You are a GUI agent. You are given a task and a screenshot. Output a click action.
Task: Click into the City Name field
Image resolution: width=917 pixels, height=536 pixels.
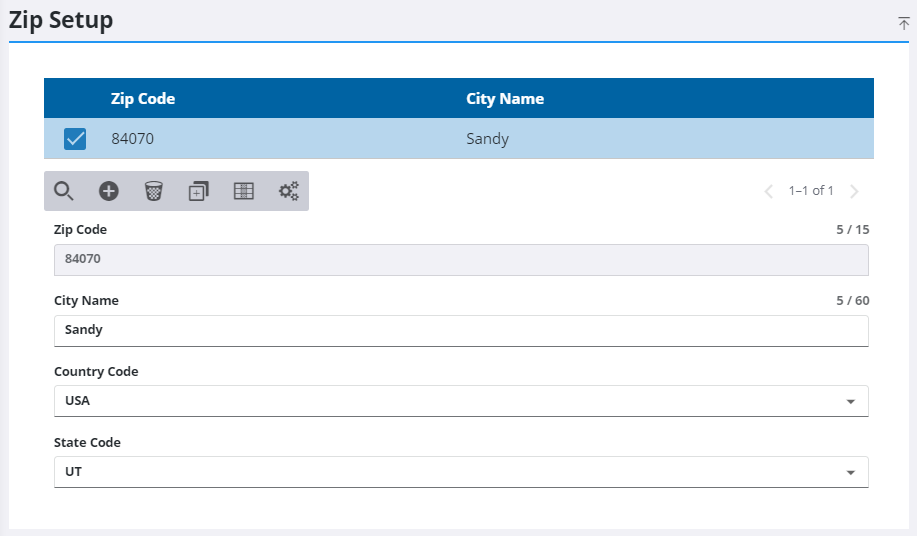point(461,331)
